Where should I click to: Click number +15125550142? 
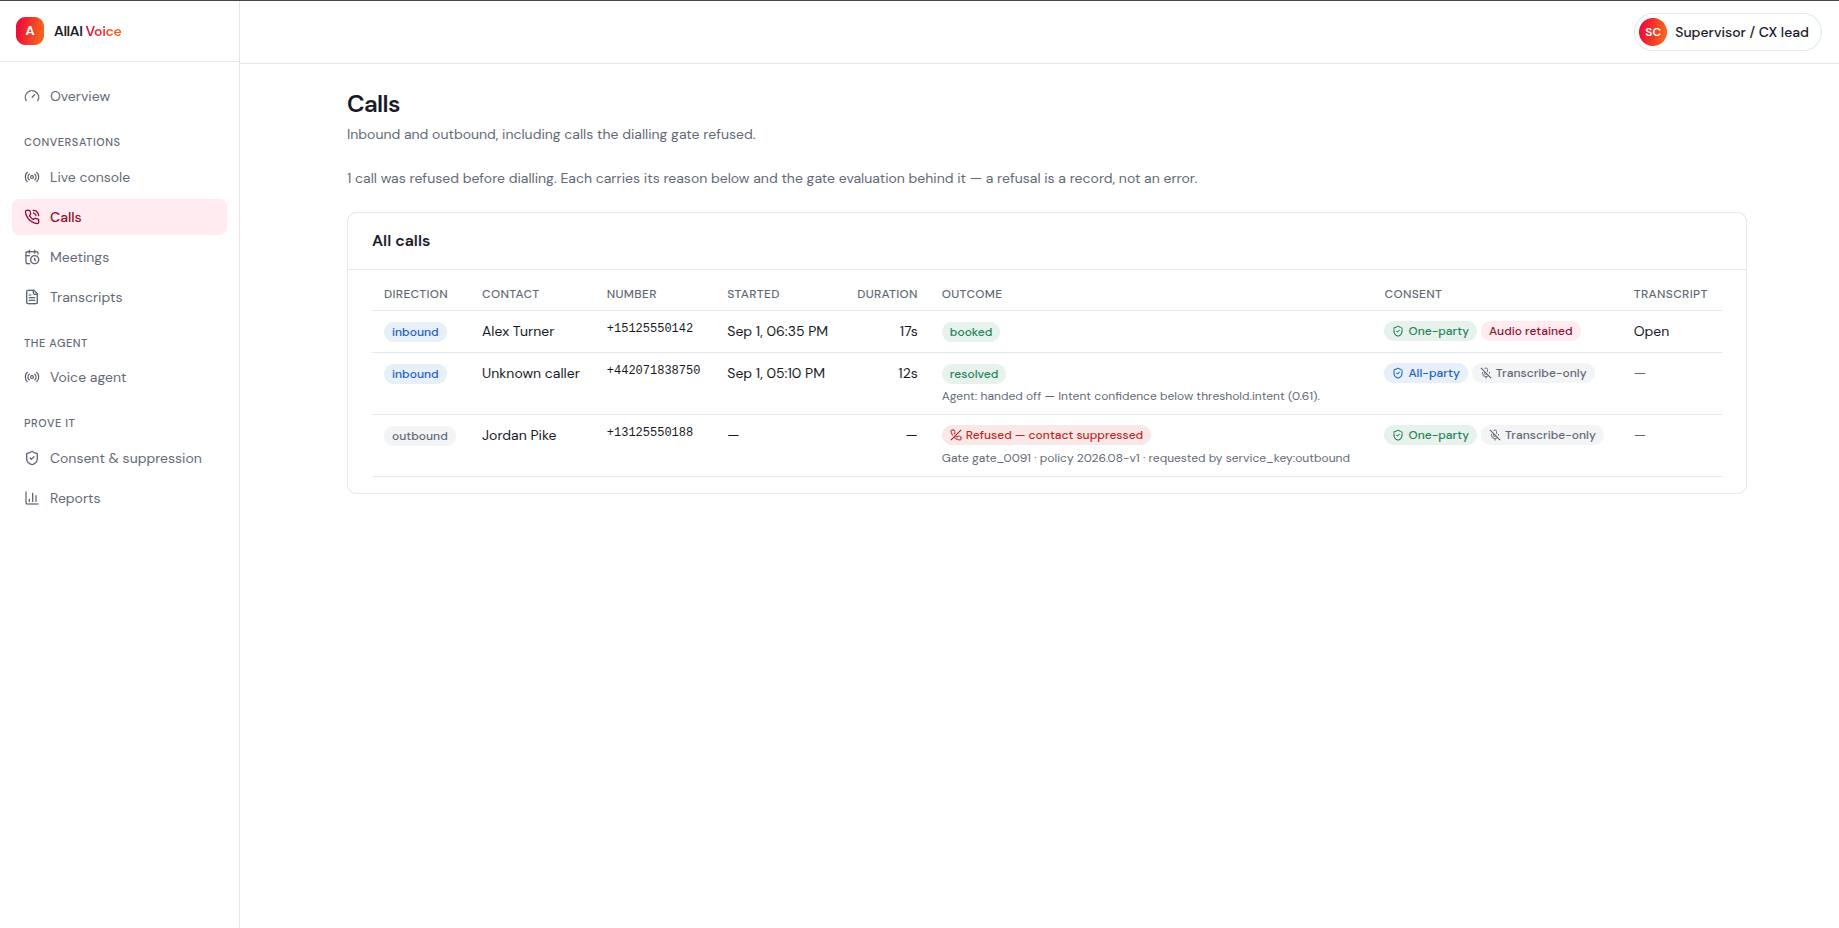(650, 328)
